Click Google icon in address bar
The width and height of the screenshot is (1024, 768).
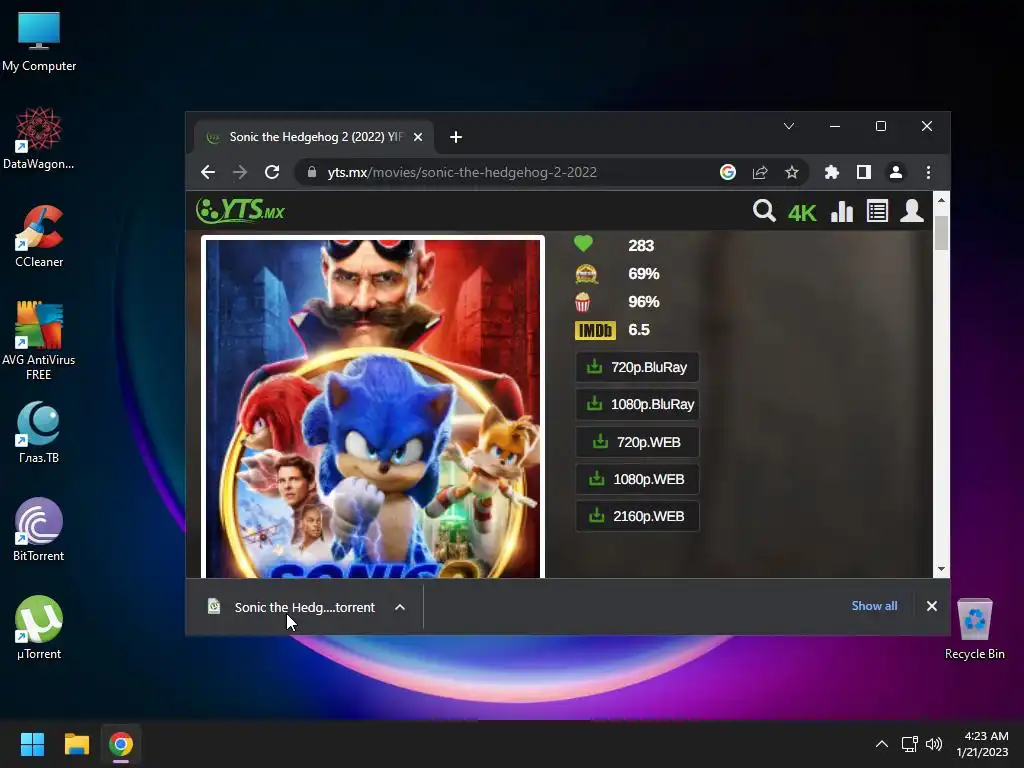tap(728, 172)
